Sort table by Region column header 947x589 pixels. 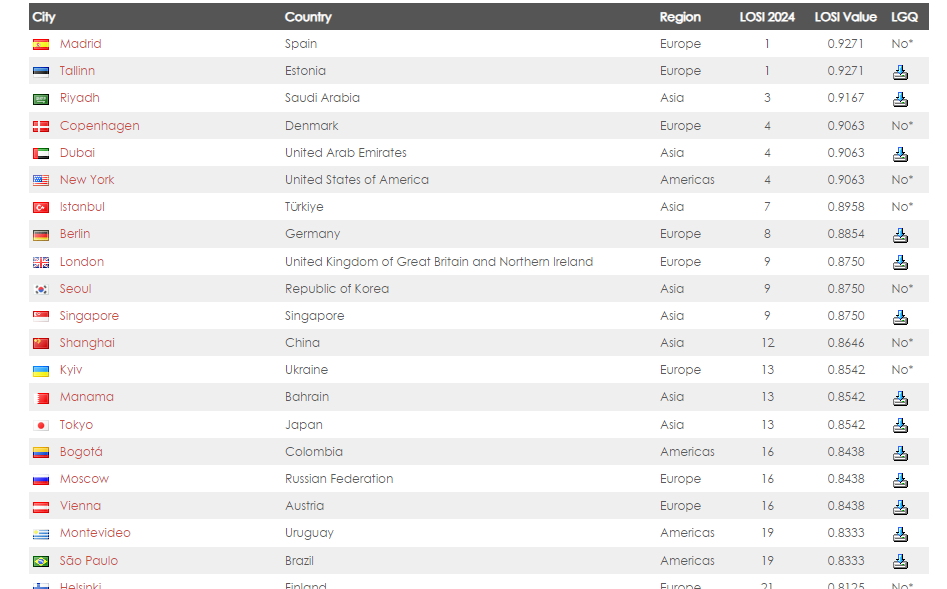680,17
